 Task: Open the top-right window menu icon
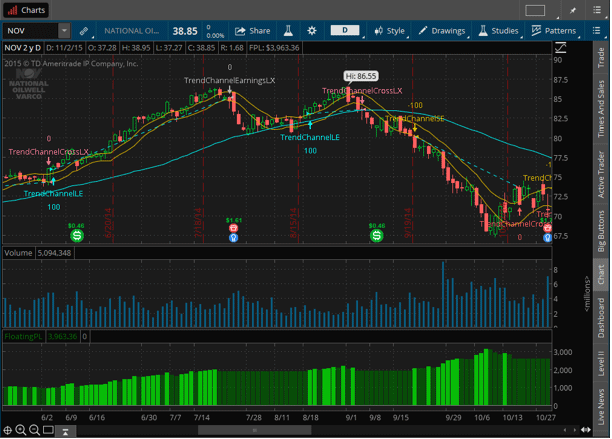(x=596, y=10)
